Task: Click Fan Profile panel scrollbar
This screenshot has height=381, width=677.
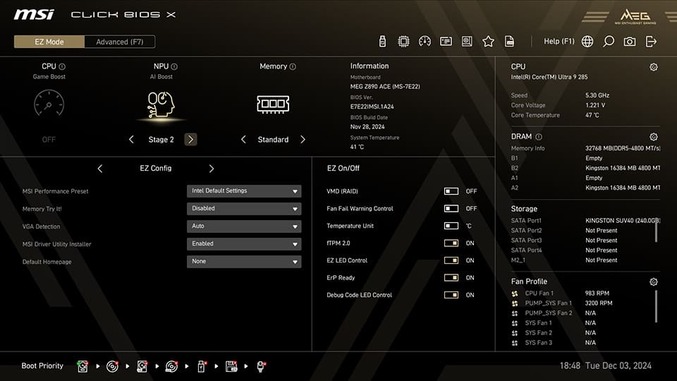Action: [656, 306]
